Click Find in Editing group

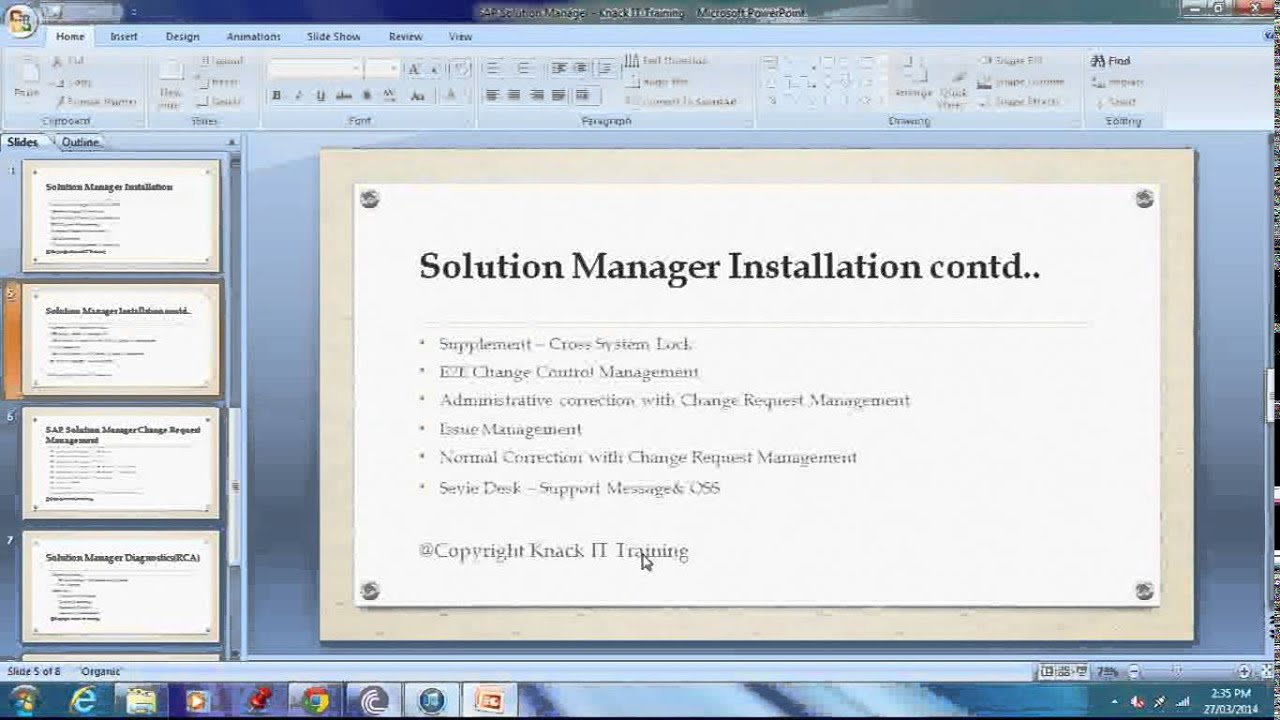1111,61
